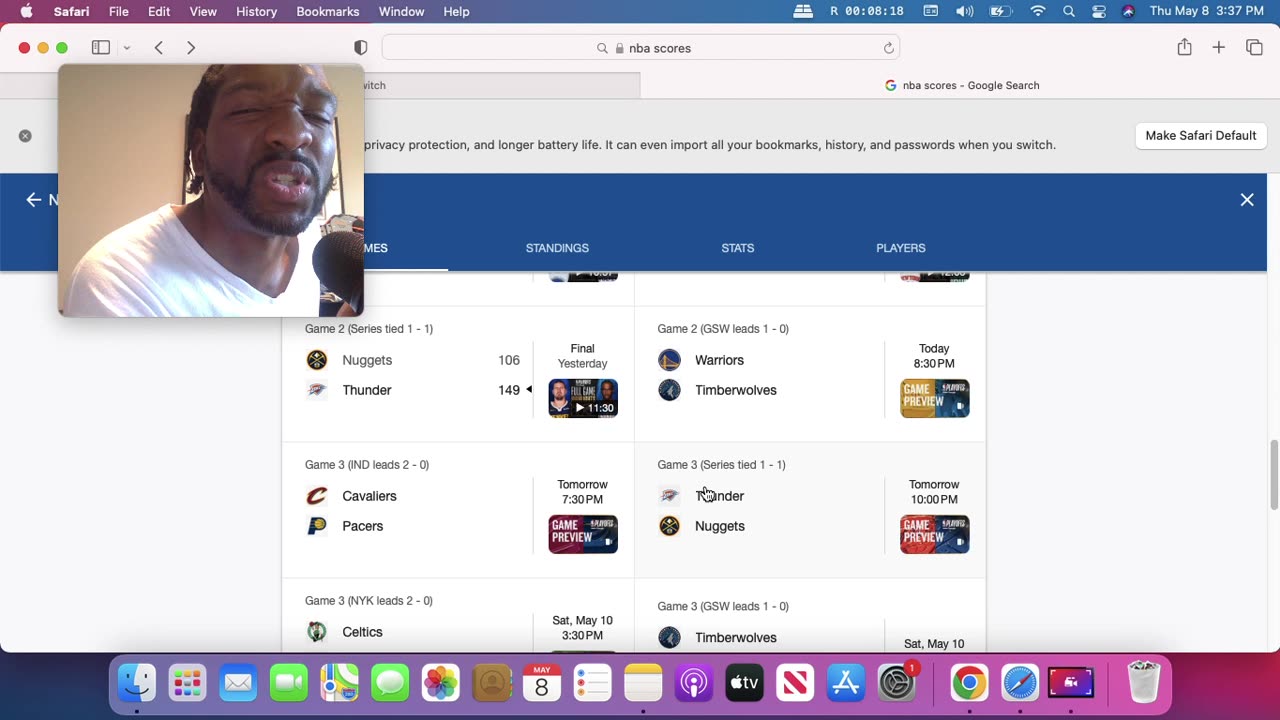Open Google Chrome from the Dock
The width and height of the screenshot is (1280, 720).
click(x=969, y=683)
